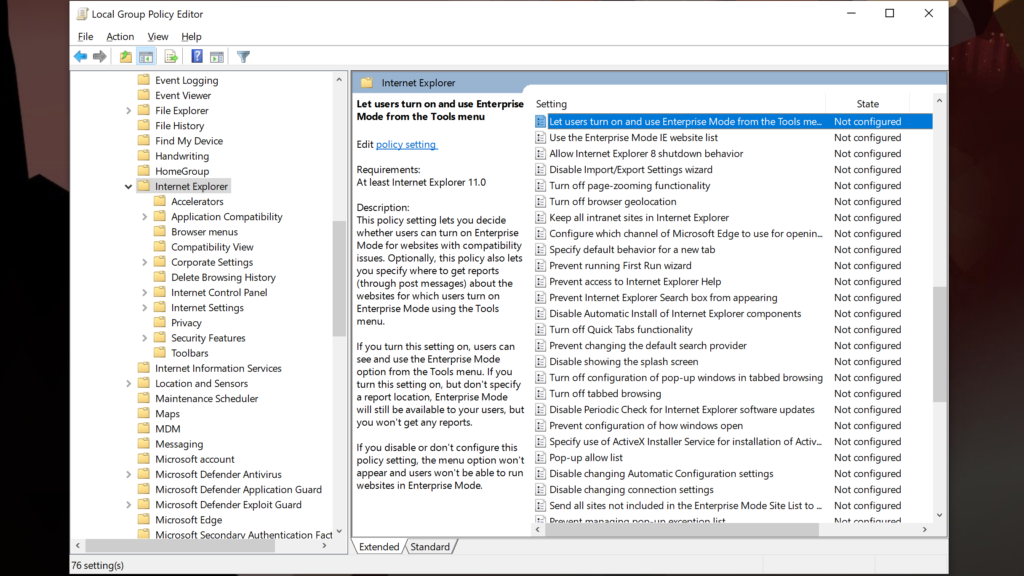The width and height of the screenshot is (1024, 576).
Task: Click the policy icon beside 'Use the Enterprise Mode IE website list'
Action: pyautogui.click(x=540, y=138)
